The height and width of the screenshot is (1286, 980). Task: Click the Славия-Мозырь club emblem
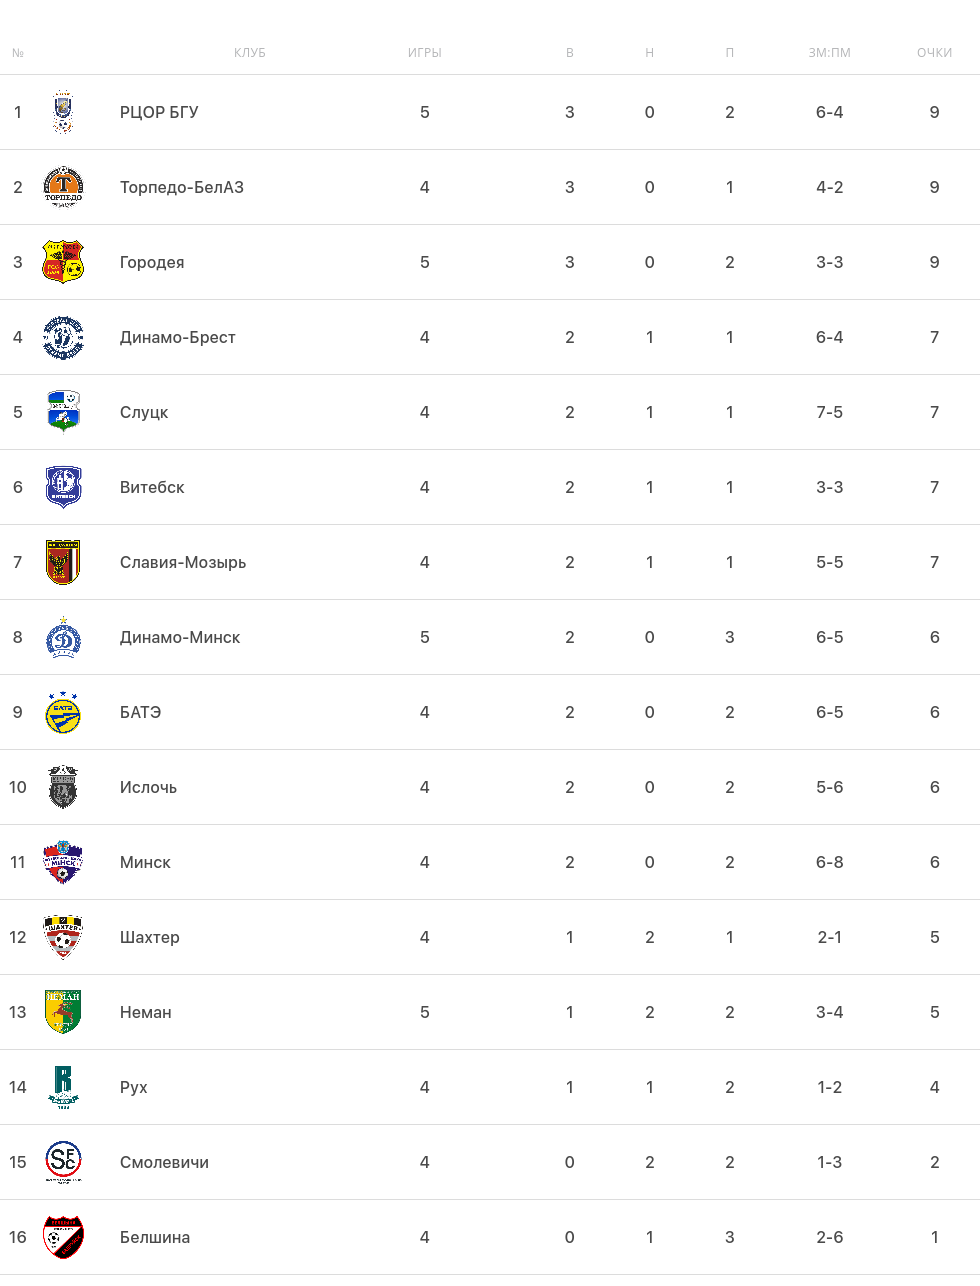click(x=63, y=562)
